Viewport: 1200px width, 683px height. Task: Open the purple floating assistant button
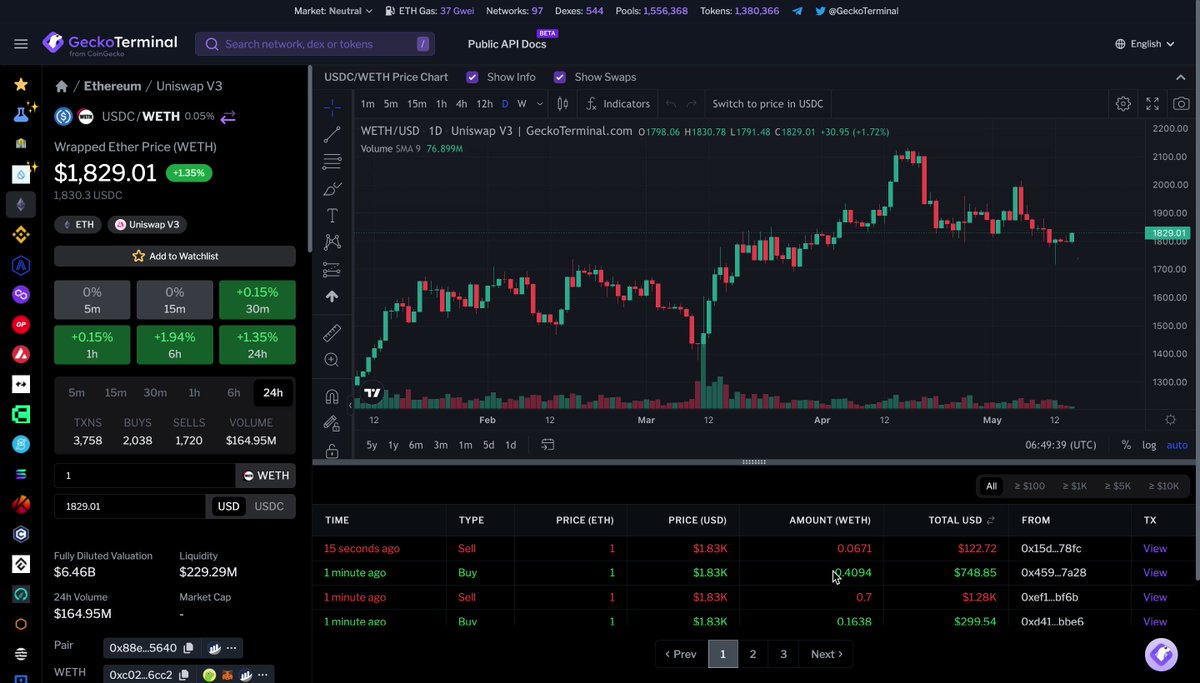point(1161,655)
